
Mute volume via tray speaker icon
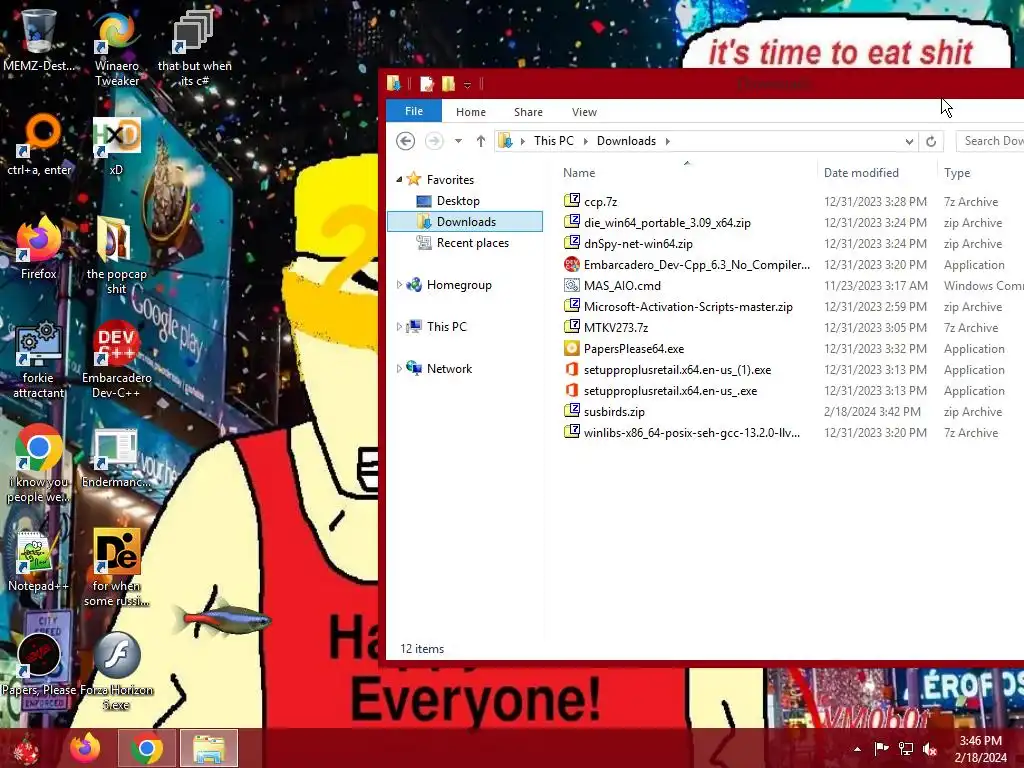coord(930,749)
